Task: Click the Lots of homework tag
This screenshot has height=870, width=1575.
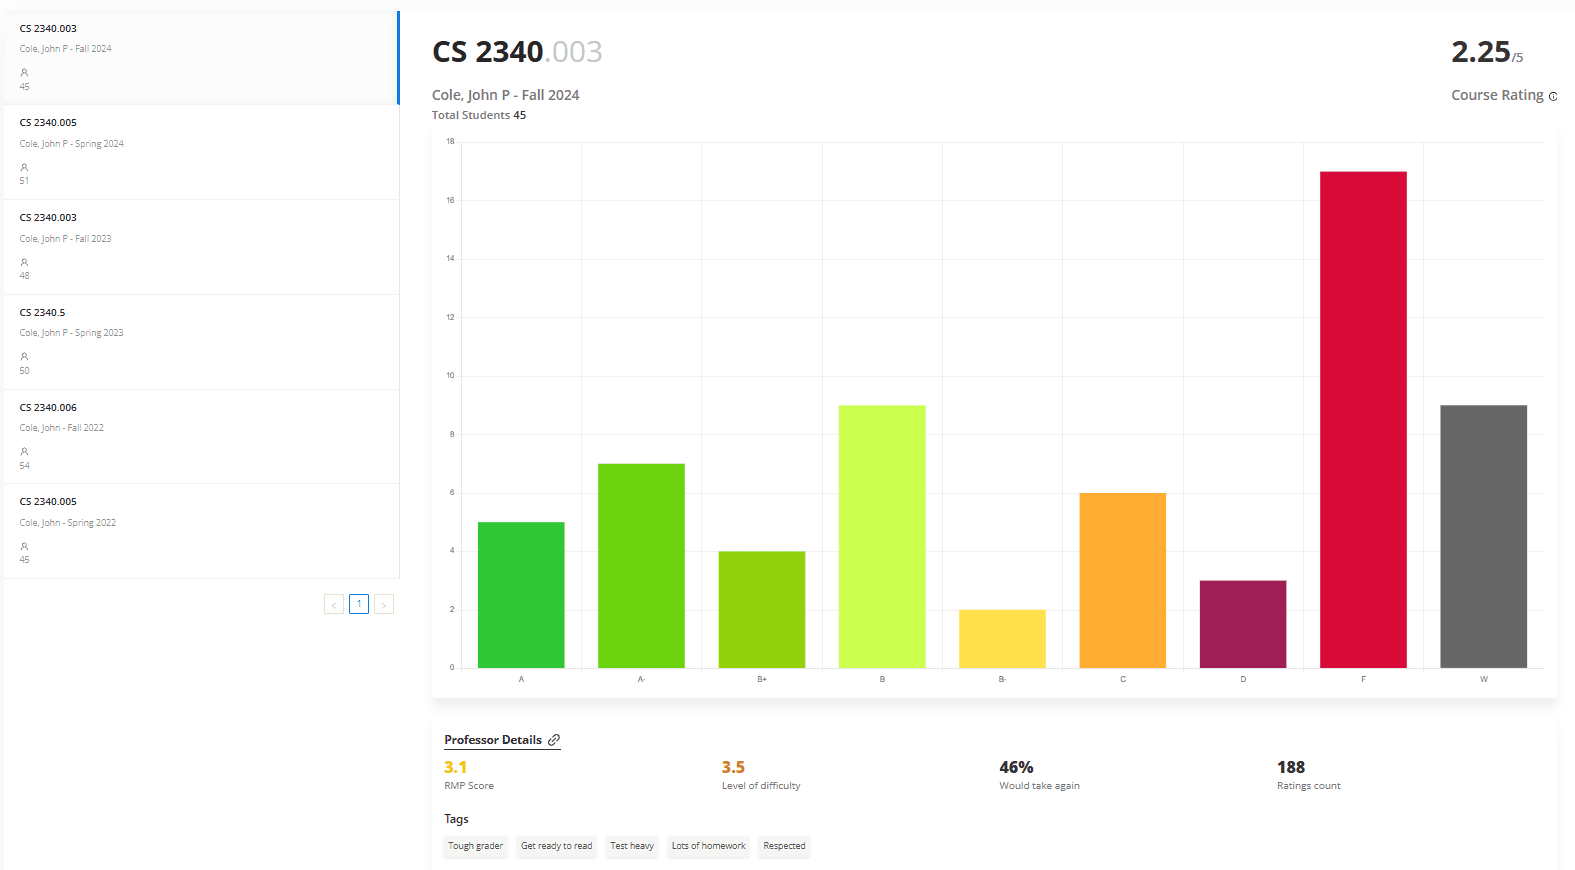Action: click(709, 846)
